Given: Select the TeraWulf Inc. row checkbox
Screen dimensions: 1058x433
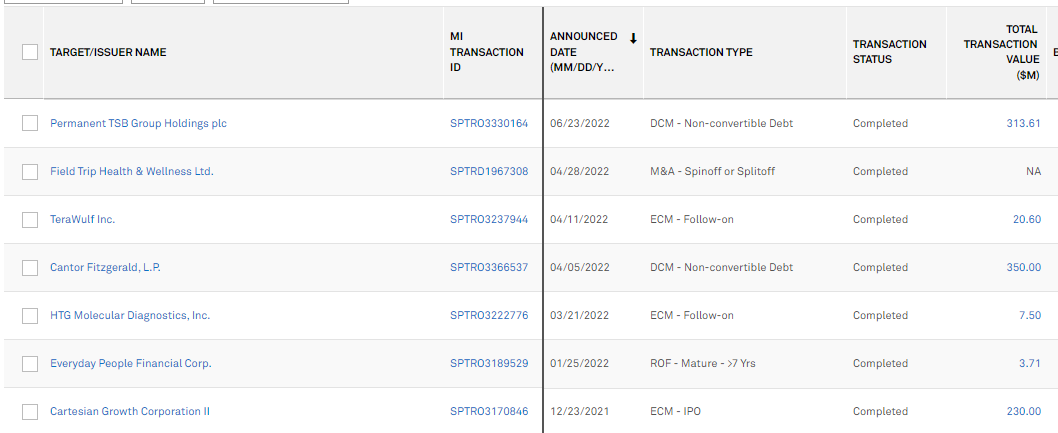Looking at the screenshot, I should (x=30, y=219).
